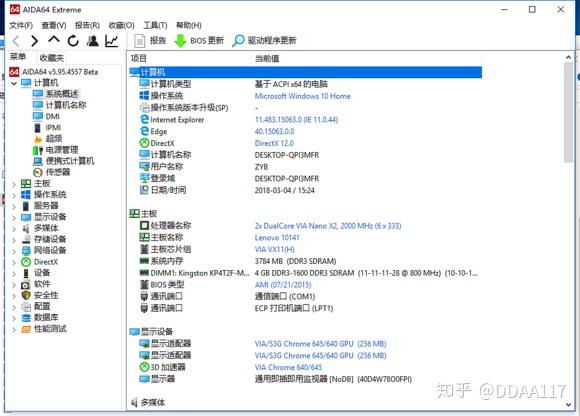
Task: Click the 报告 report icon
Action: coord(139,41)
